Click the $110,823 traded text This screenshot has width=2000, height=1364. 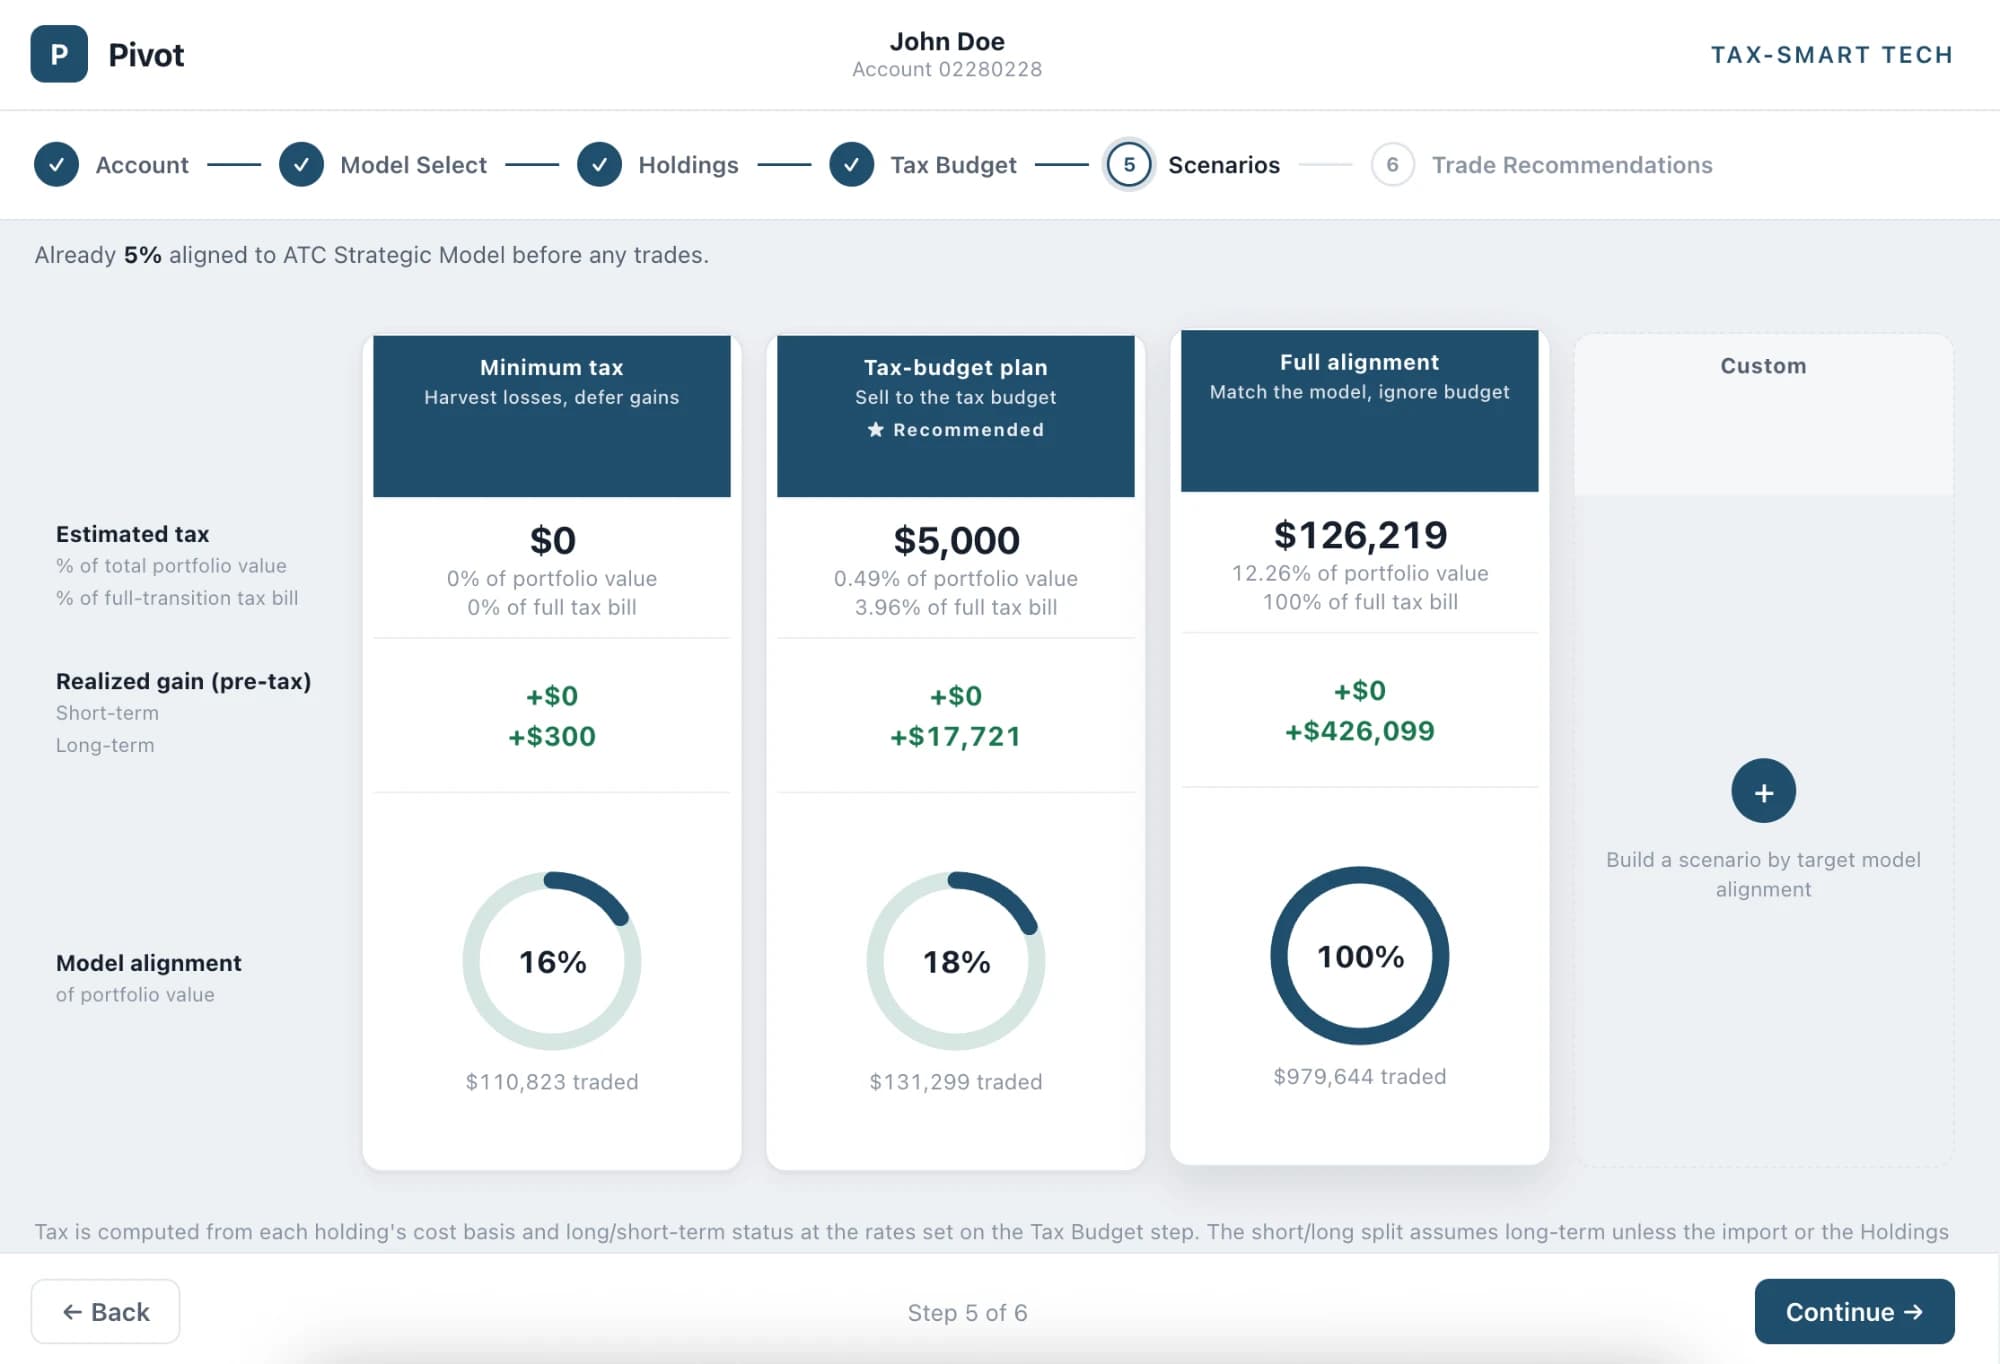pos(552,1082)
